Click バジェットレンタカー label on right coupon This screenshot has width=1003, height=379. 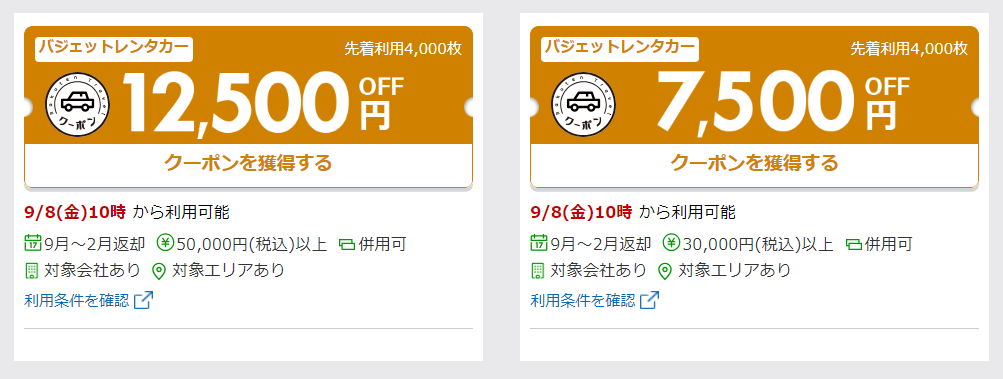click(x=620, y=49)
